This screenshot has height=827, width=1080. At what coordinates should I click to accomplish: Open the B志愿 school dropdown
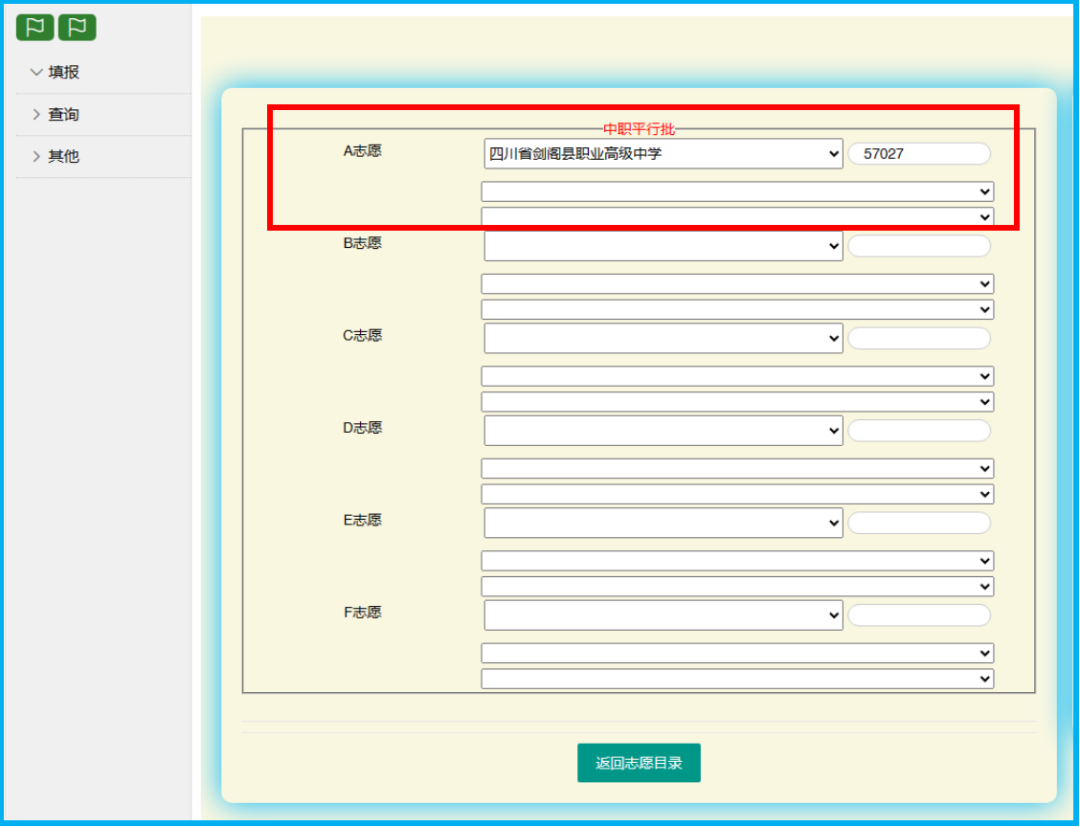point(663,246)
